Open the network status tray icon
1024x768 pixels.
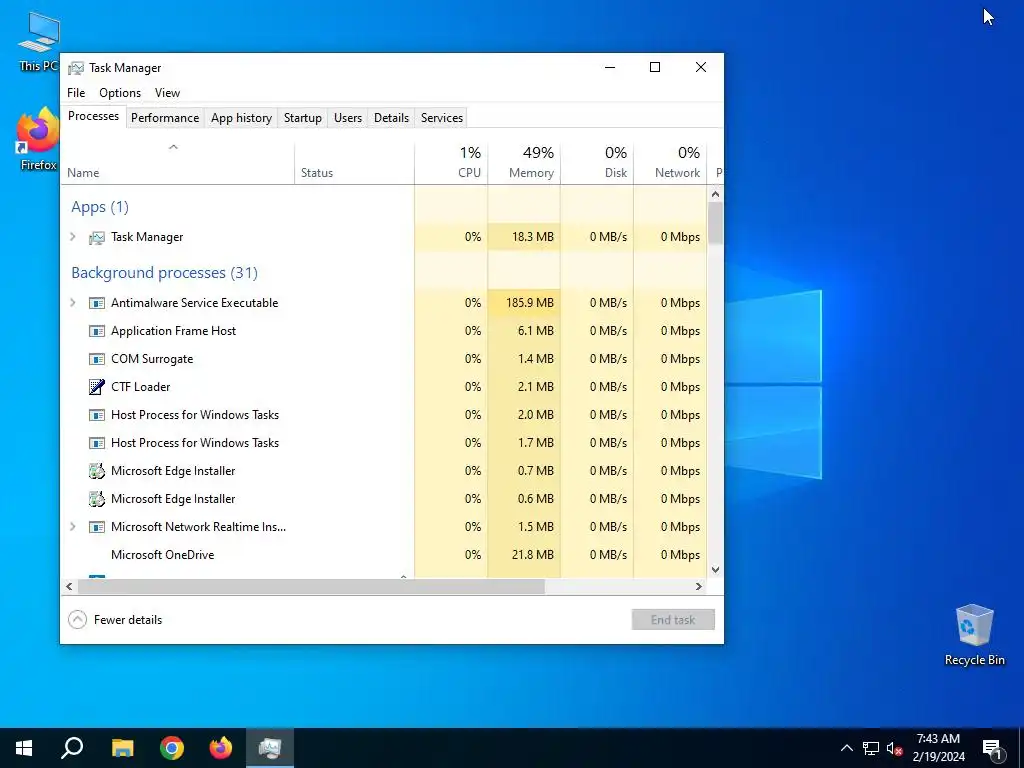[871, 748]
